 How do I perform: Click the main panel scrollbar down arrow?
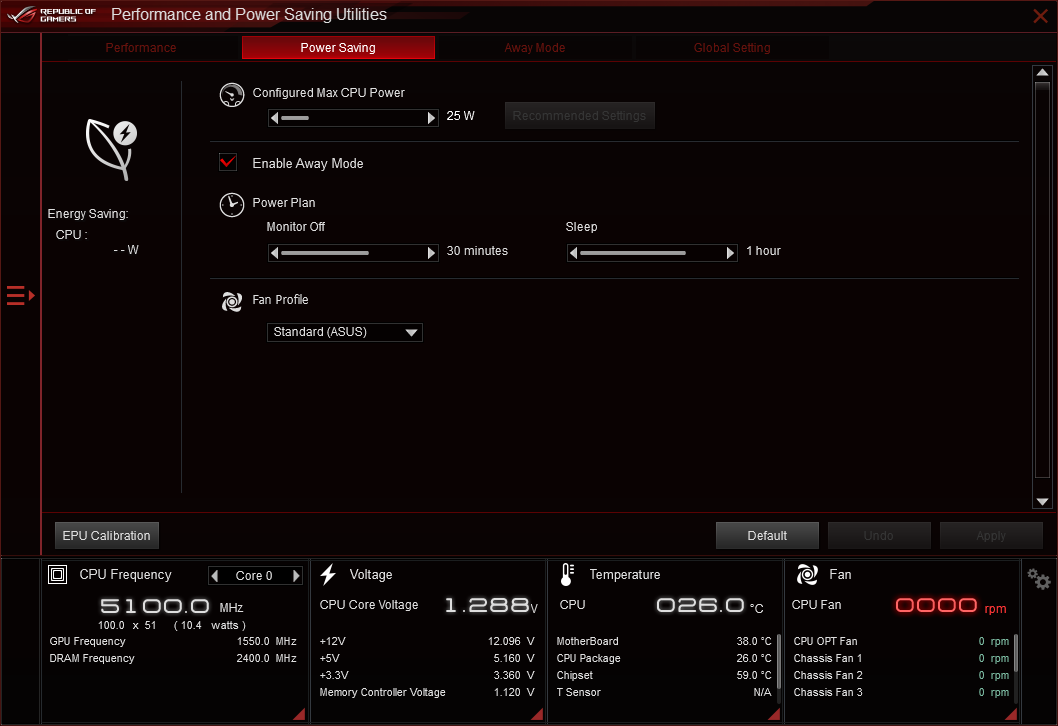pos(1042,501)
